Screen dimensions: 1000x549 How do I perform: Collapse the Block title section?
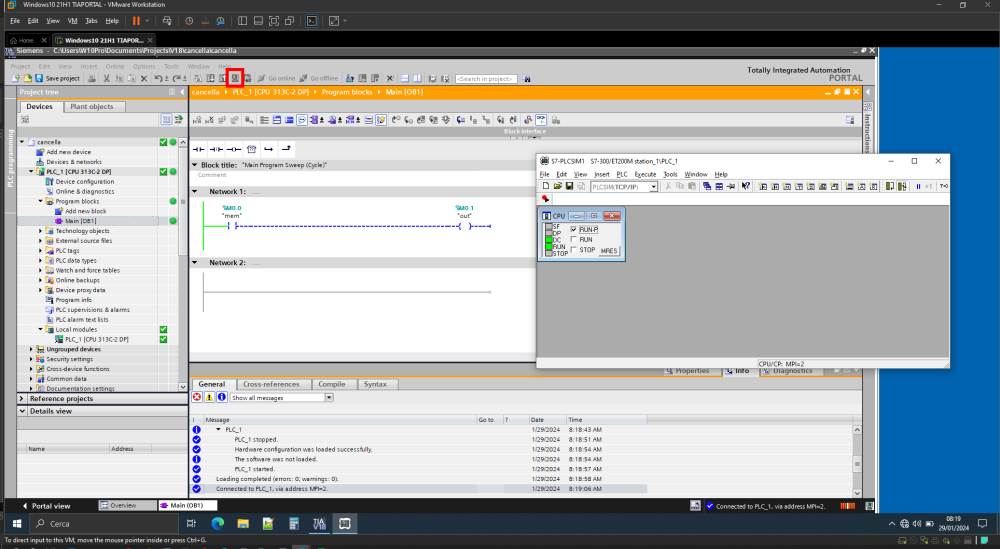point(195,165)
